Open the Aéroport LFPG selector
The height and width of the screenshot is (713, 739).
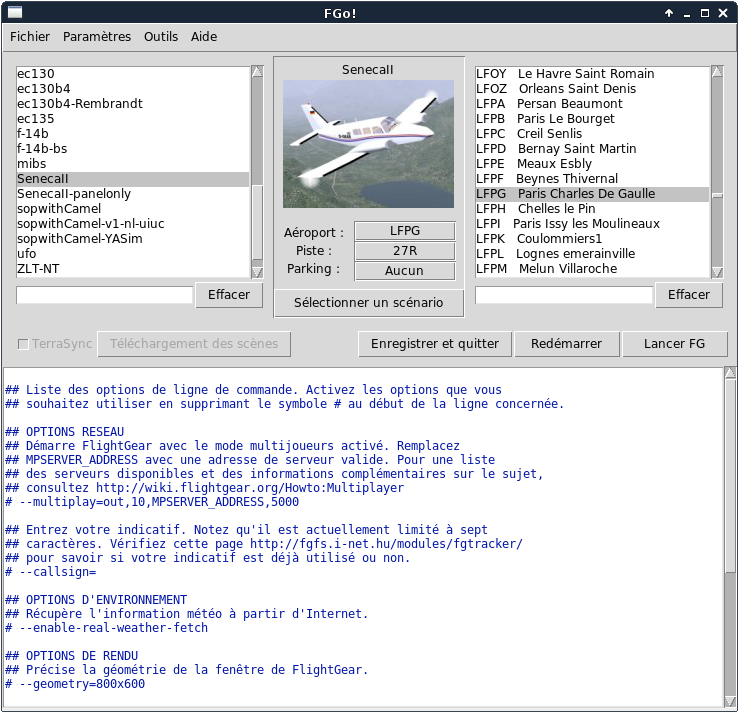(x=405, y=231)
